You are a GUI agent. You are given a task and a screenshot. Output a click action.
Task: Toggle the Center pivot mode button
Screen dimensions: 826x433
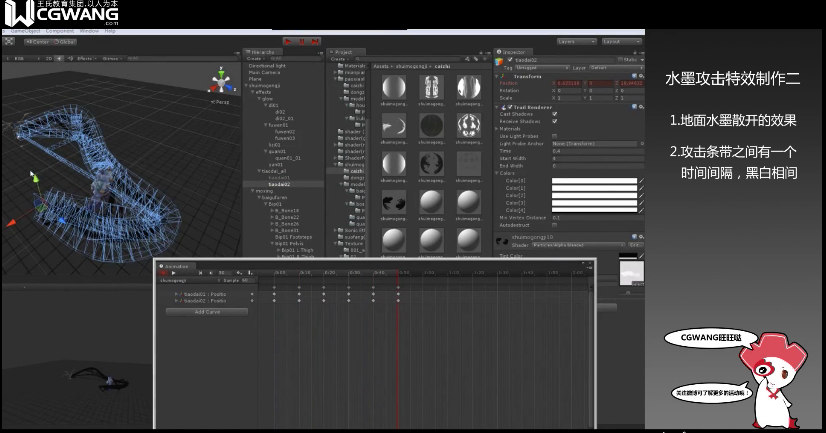(37, 42)
